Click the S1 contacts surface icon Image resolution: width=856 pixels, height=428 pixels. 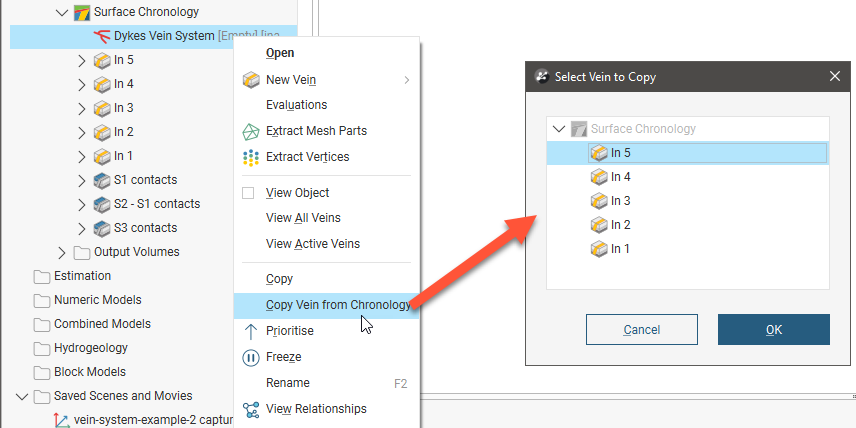click(102, 180)
